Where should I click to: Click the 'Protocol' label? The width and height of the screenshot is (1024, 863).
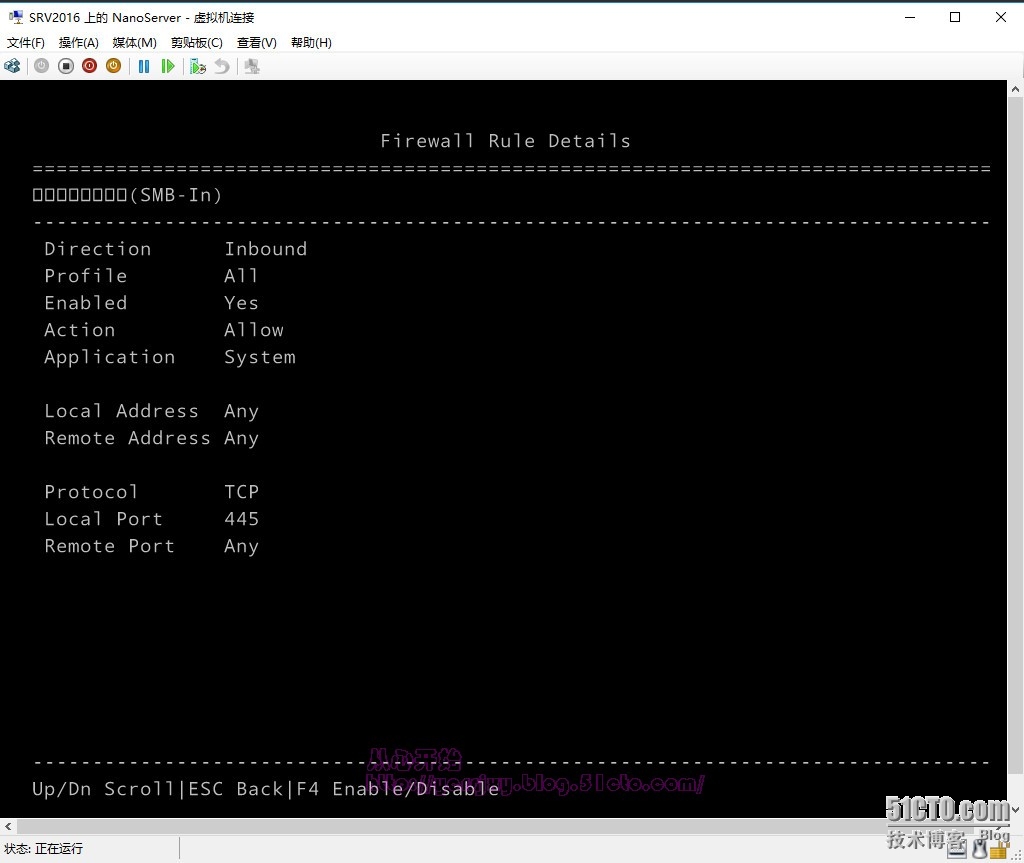tap(91, 492)
